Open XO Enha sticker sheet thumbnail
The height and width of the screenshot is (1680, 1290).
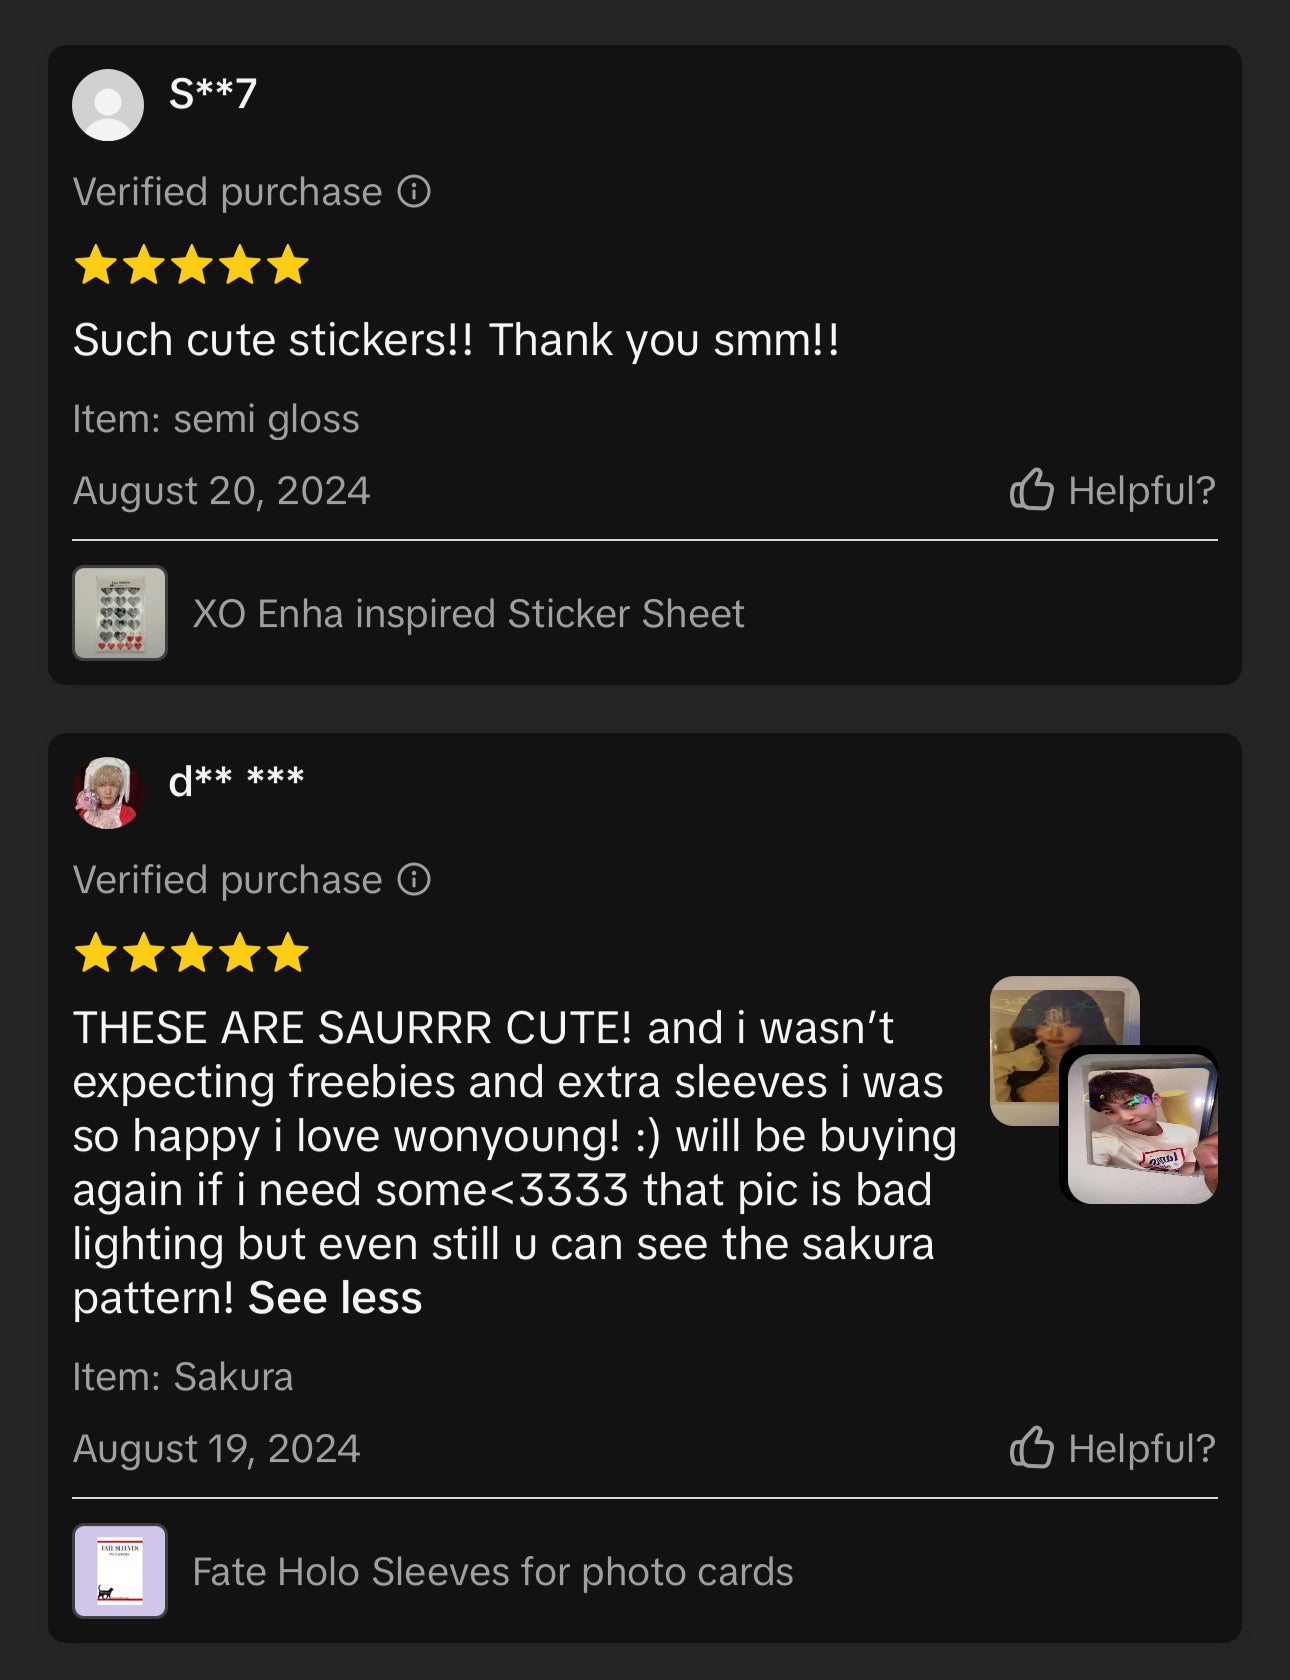(x=120, y=613)
